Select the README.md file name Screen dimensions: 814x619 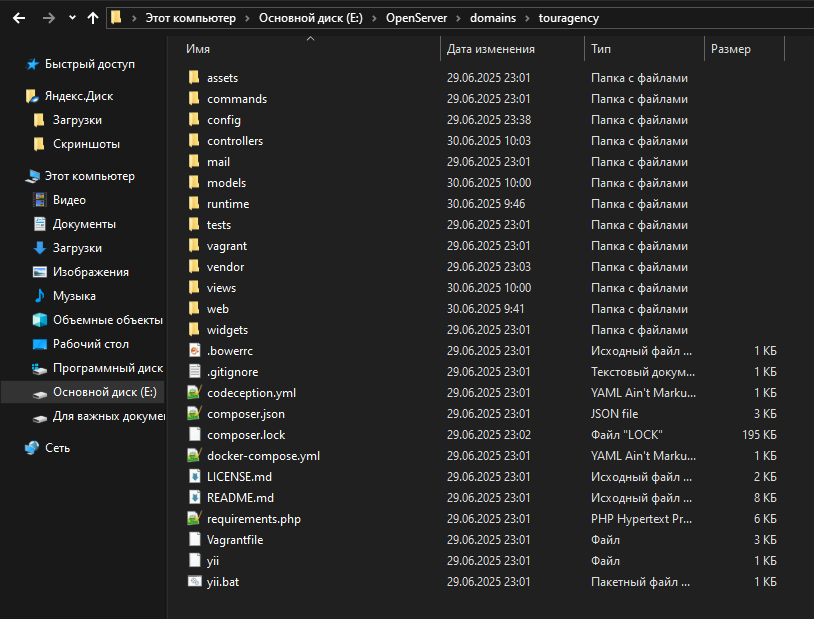click(240, 497)
